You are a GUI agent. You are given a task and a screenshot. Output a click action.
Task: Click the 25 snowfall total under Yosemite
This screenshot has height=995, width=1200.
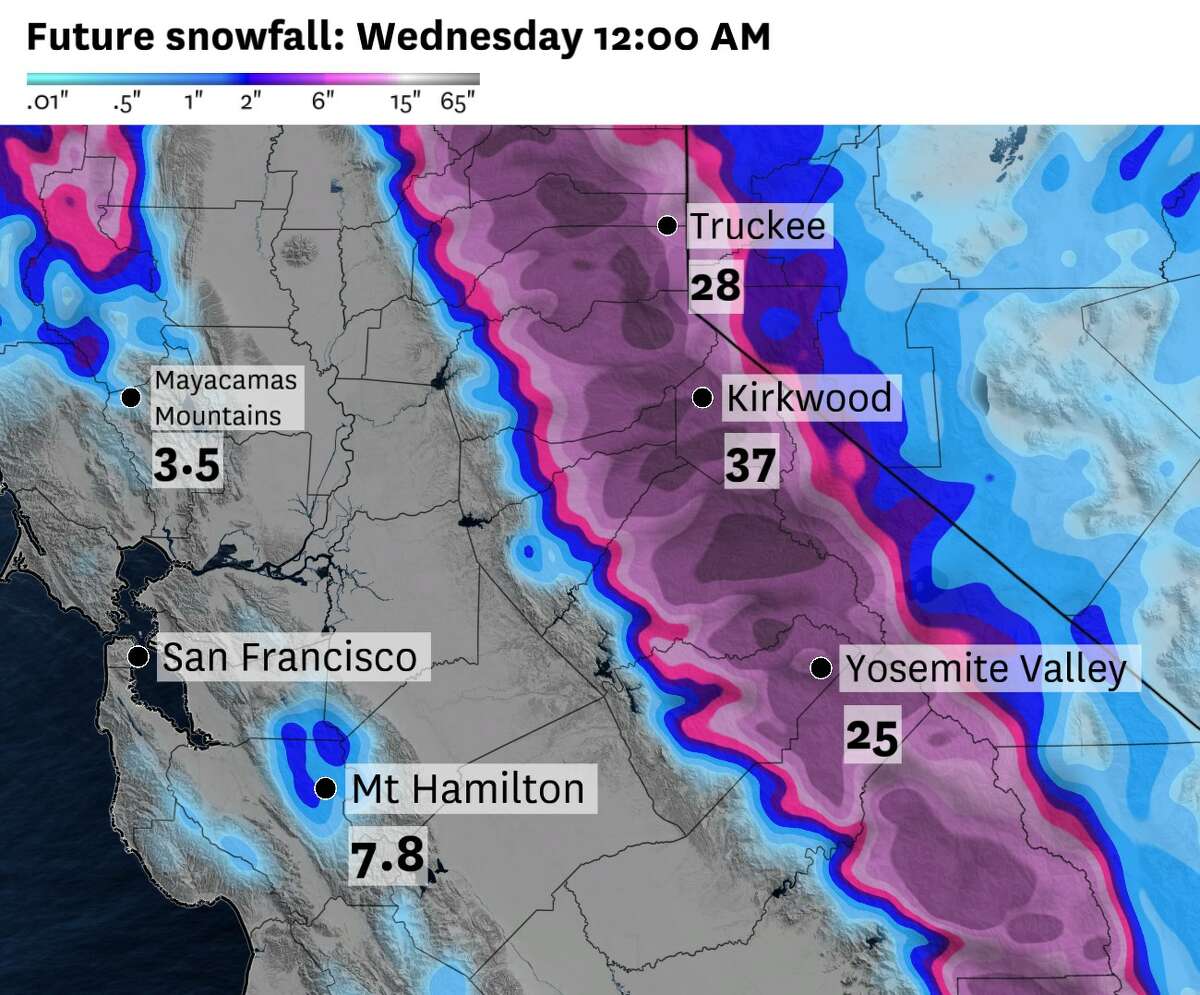pyautogui.click(x=872, y=737)
